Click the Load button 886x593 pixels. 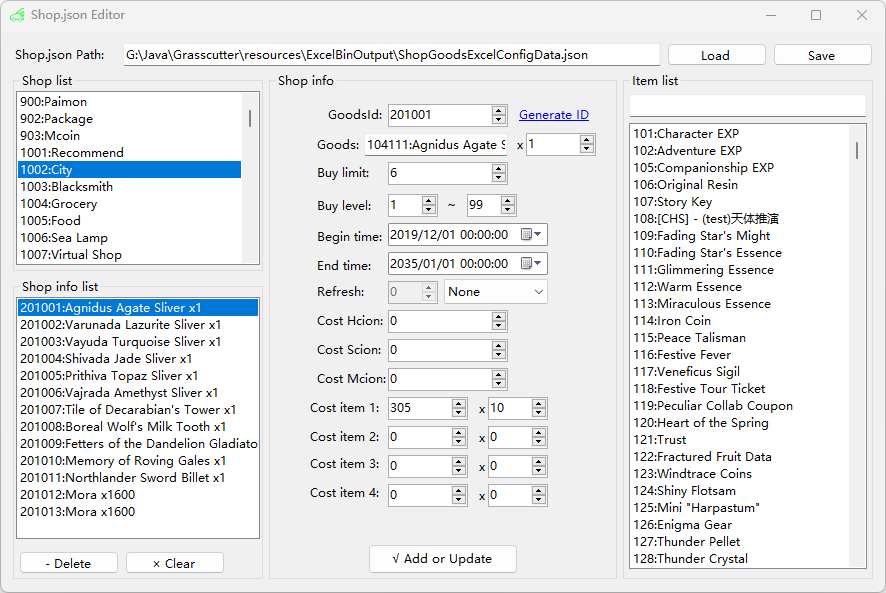click(716, 54)
